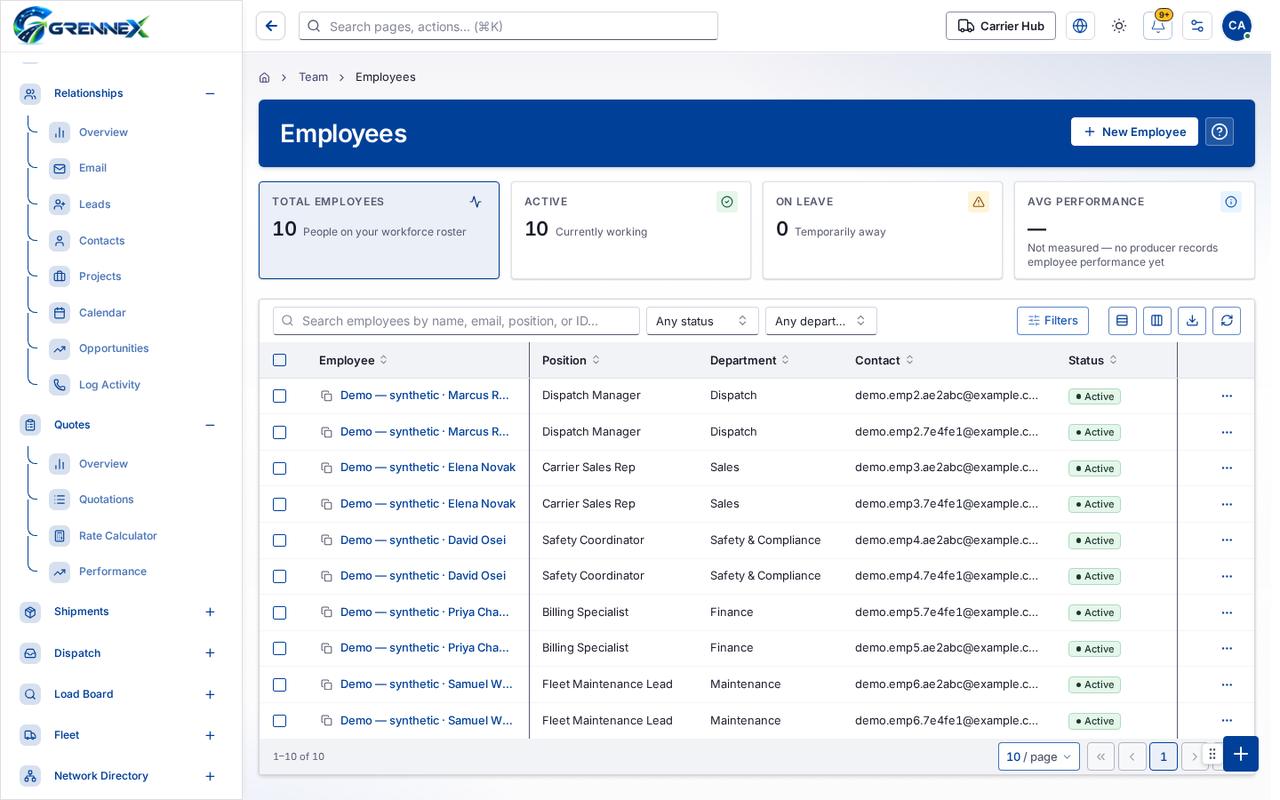The height and width of the screenshot is (800, 1280).
Task: Open the Carrier Hub button
Action: click(x=1001, y=26)
